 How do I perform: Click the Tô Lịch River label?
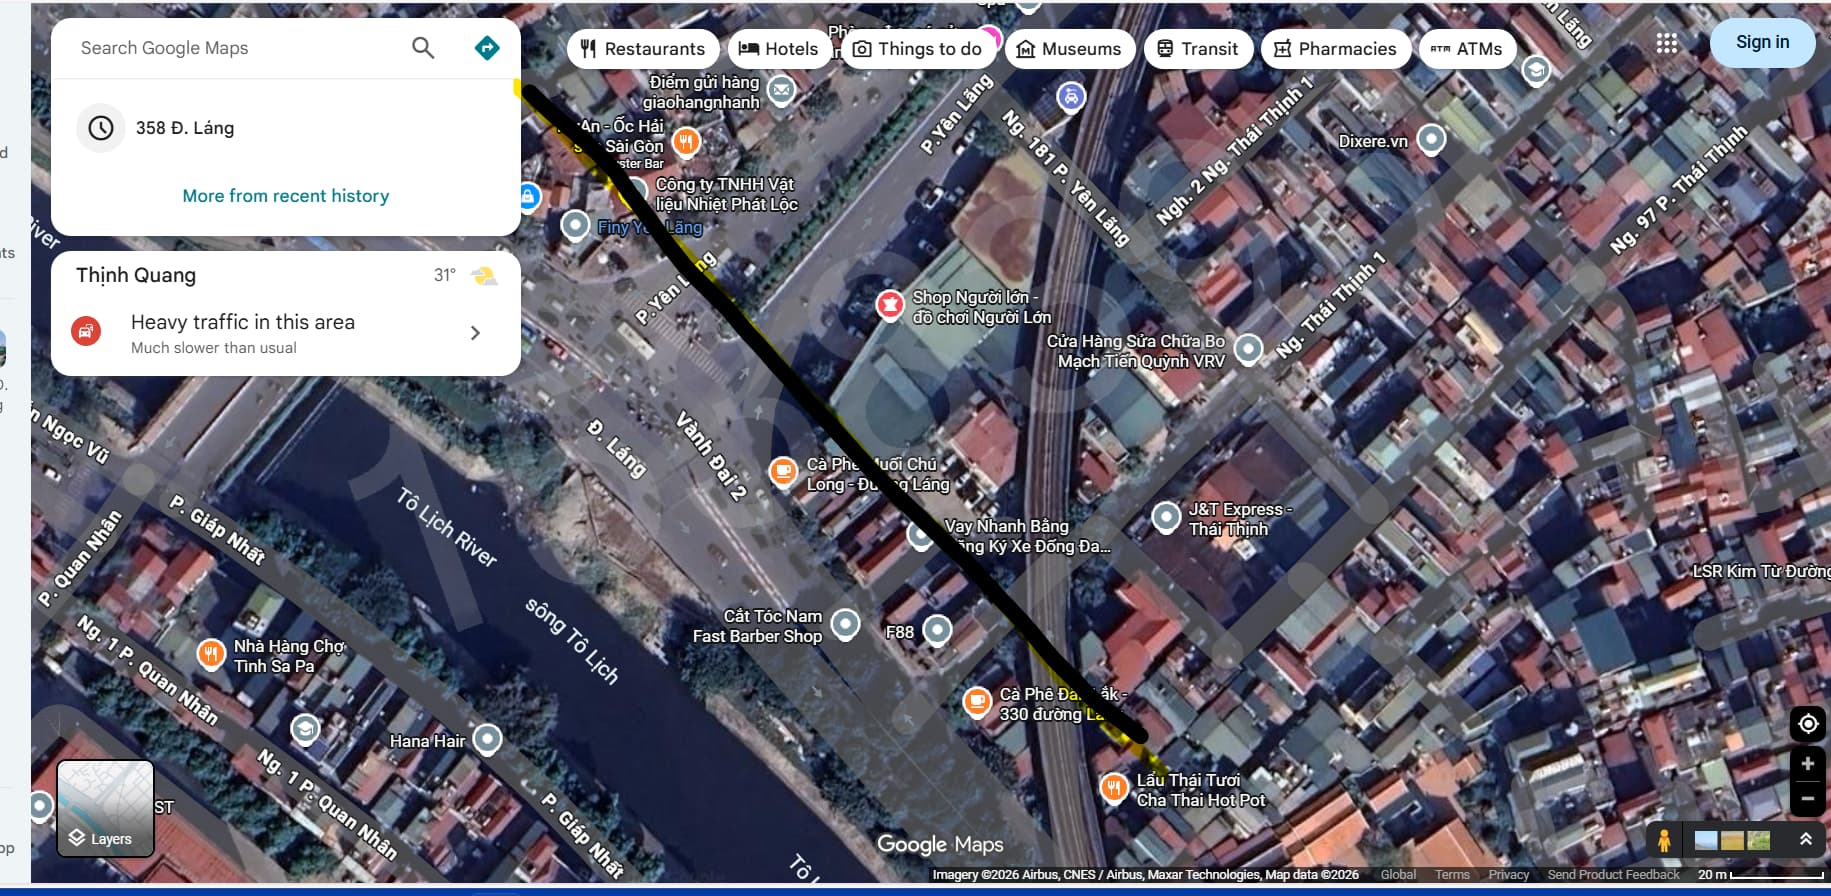pos(446,527)
